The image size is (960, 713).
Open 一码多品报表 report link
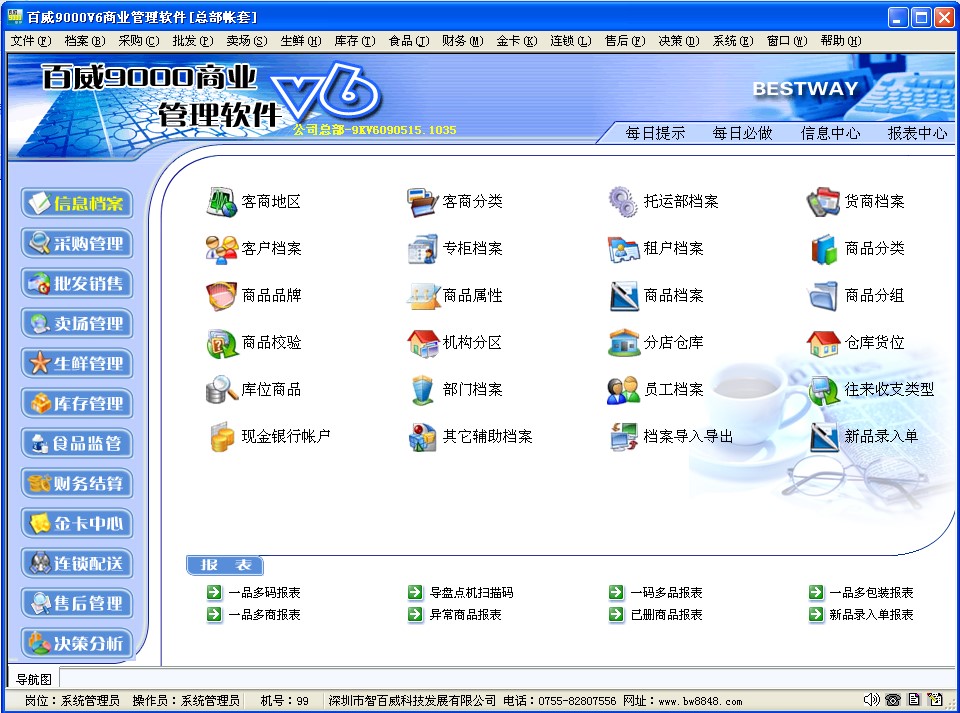click(667, 592)
